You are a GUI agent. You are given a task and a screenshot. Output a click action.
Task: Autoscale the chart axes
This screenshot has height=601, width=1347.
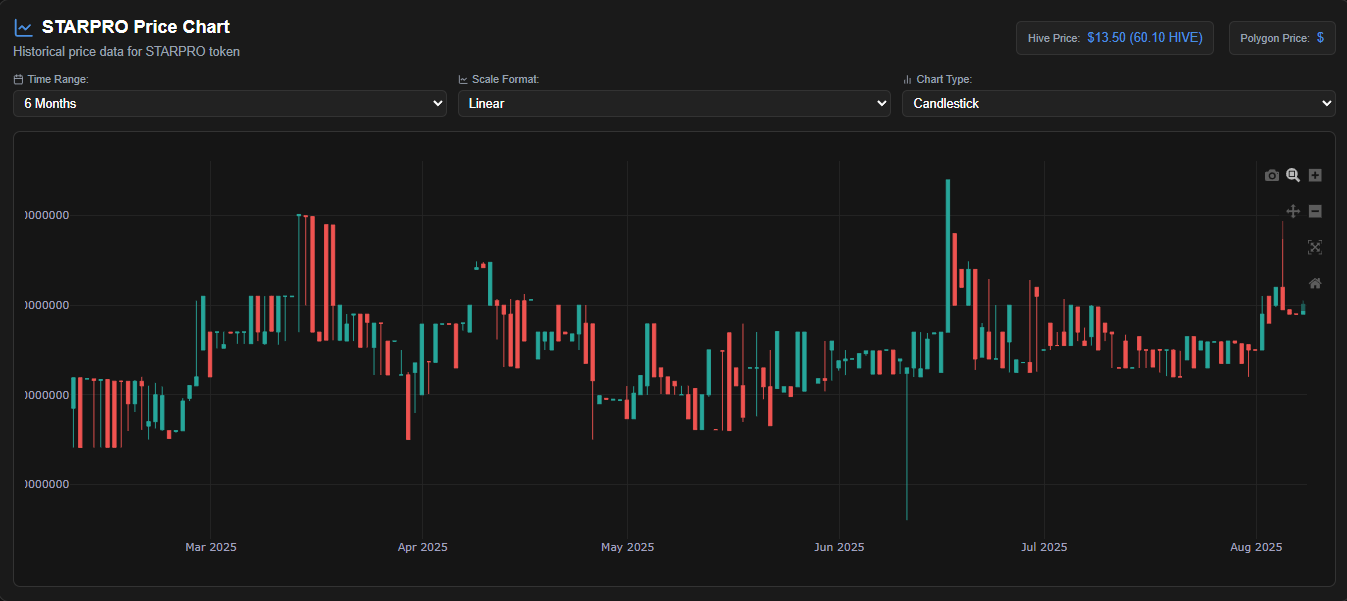pos(1315,247)
